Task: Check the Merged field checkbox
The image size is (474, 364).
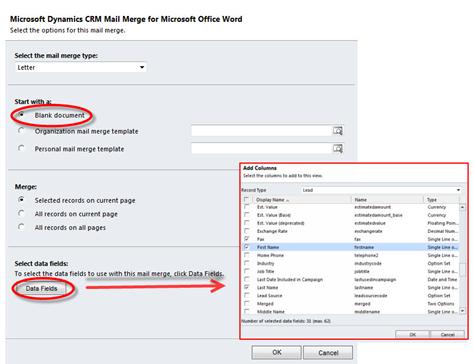Action: (247, 303)
